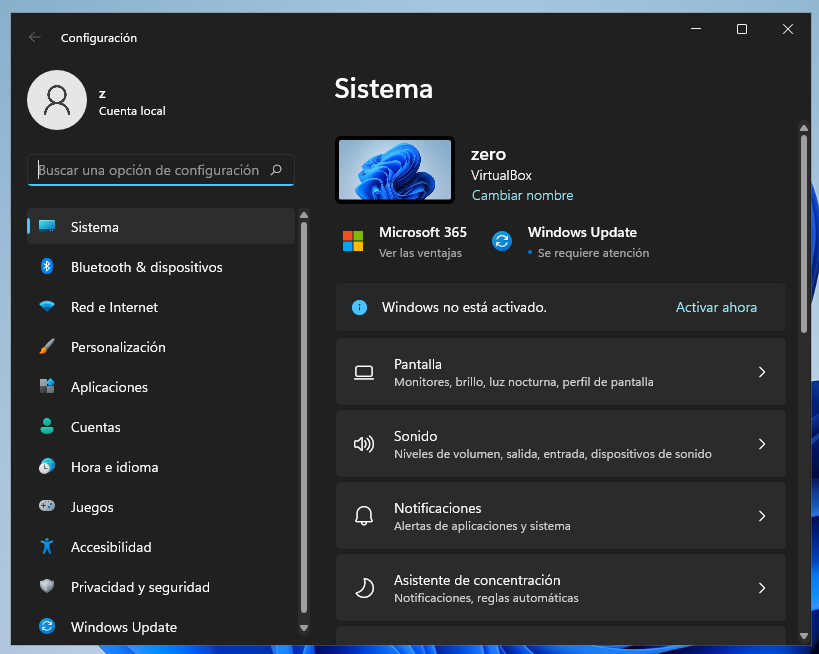Click the paintbrush Personalización icon

coord(47,346)
